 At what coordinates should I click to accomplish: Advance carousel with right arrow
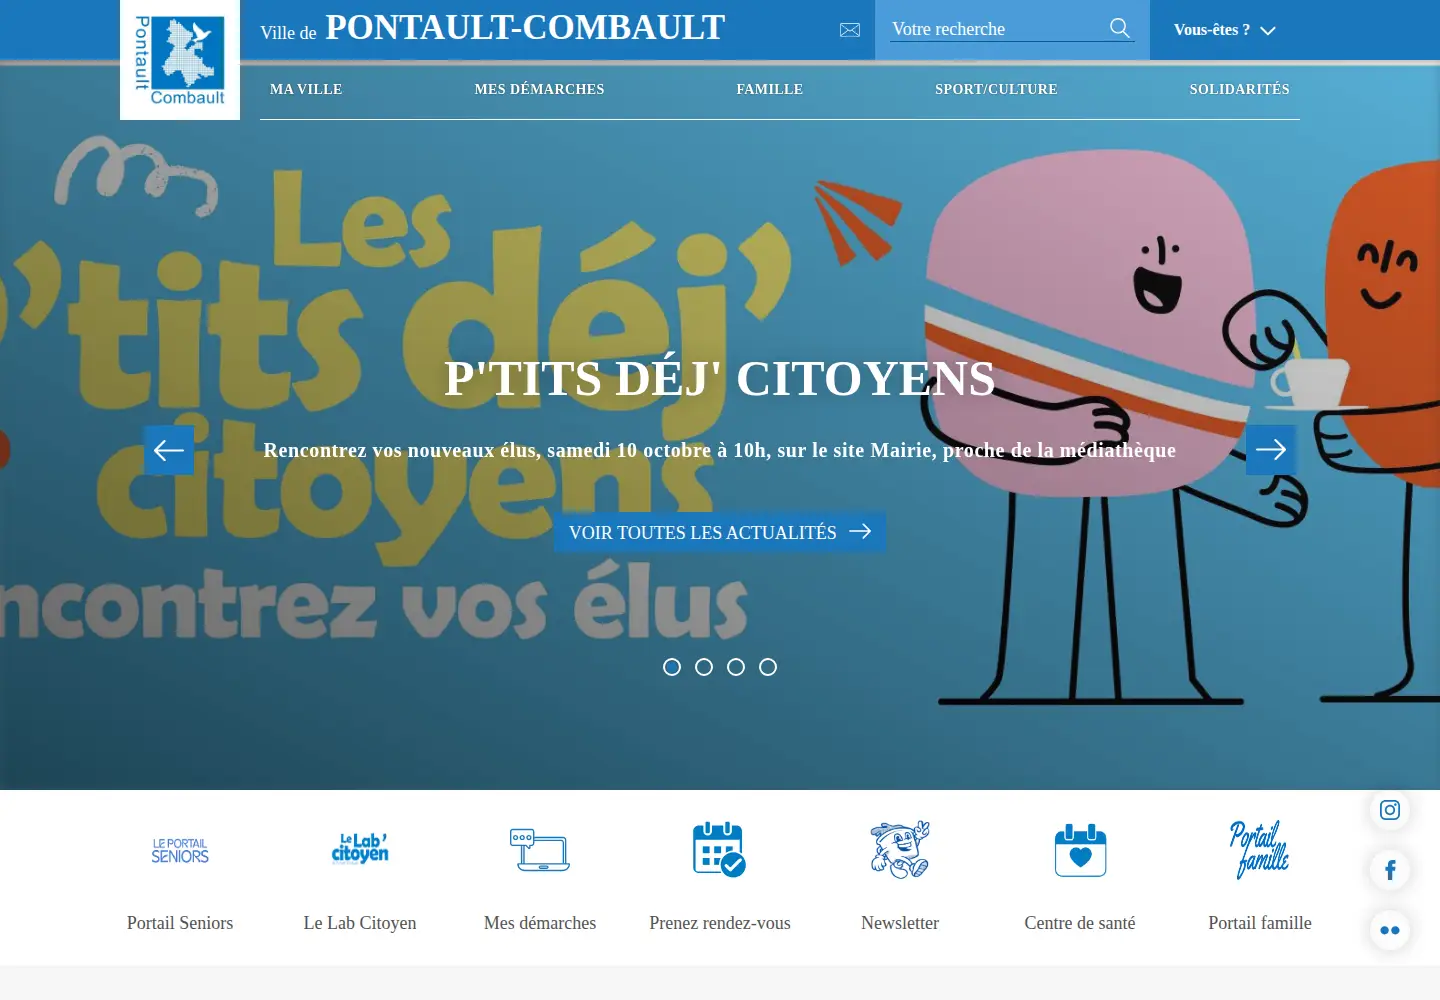1271,450
